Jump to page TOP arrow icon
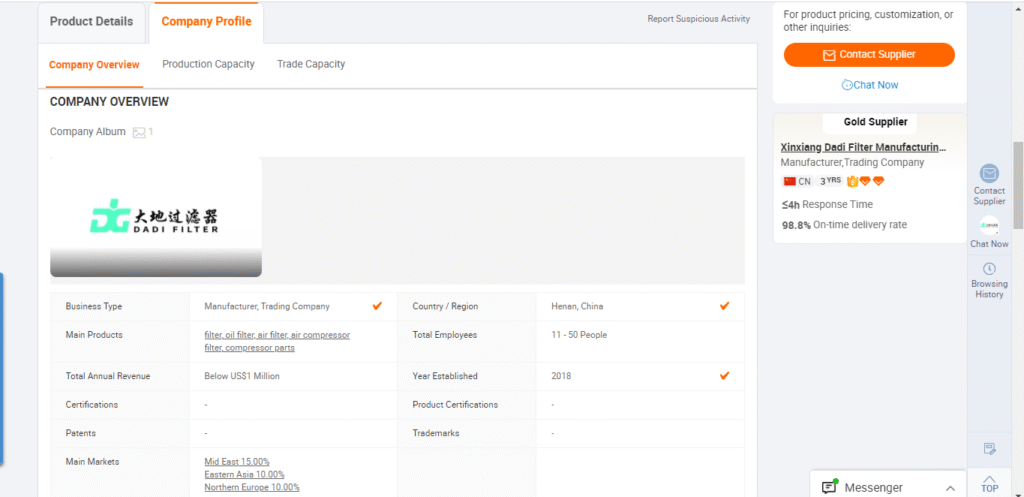Image resolution: width=1024 pixels, height=497 pixels. click(x=989, y=482)
